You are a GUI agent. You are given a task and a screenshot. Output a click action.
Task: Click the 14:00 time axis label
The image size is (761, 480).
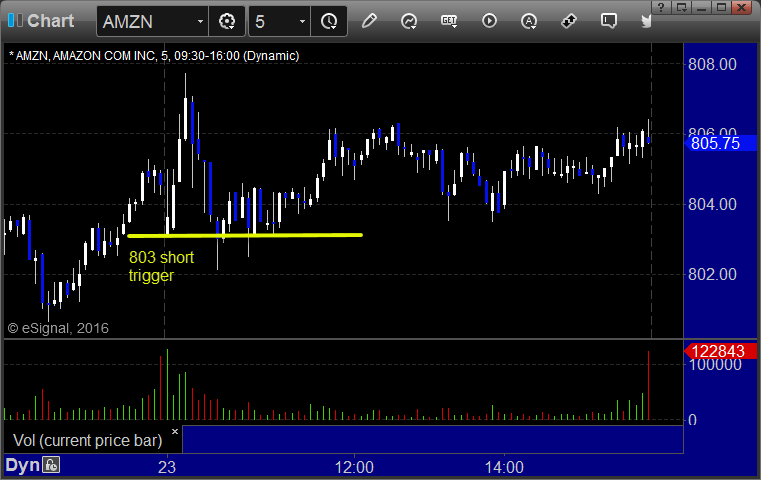504,467
